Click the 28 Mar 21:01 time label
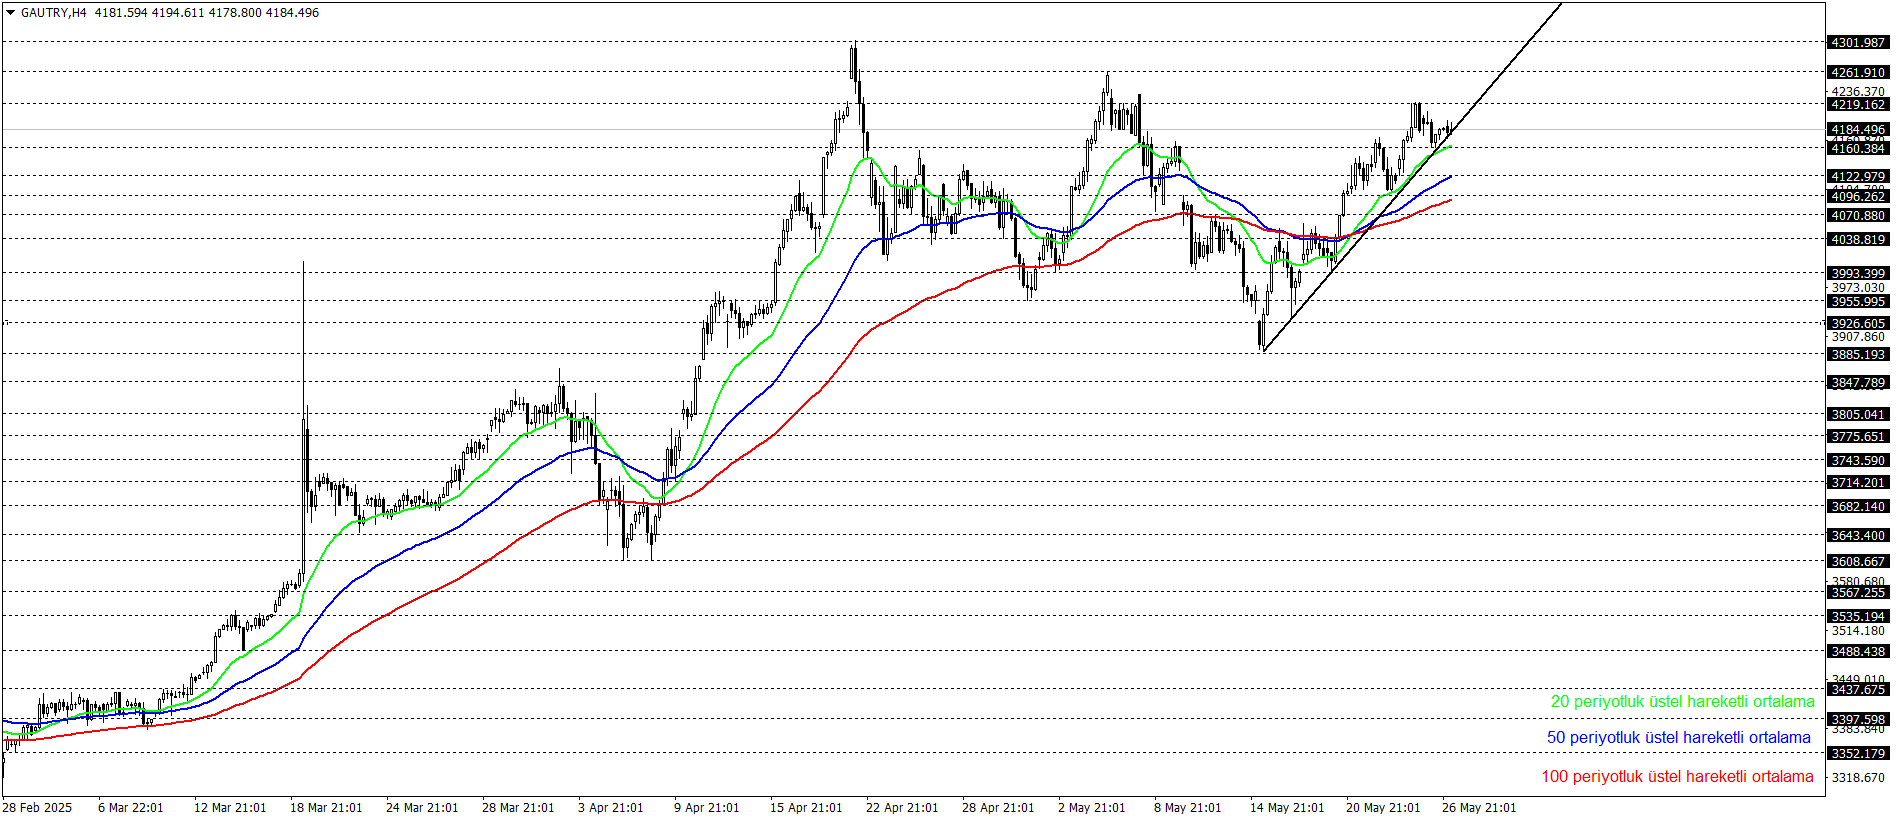Image resolution: width=1896 pixels, height=820 pixels. 518,808
